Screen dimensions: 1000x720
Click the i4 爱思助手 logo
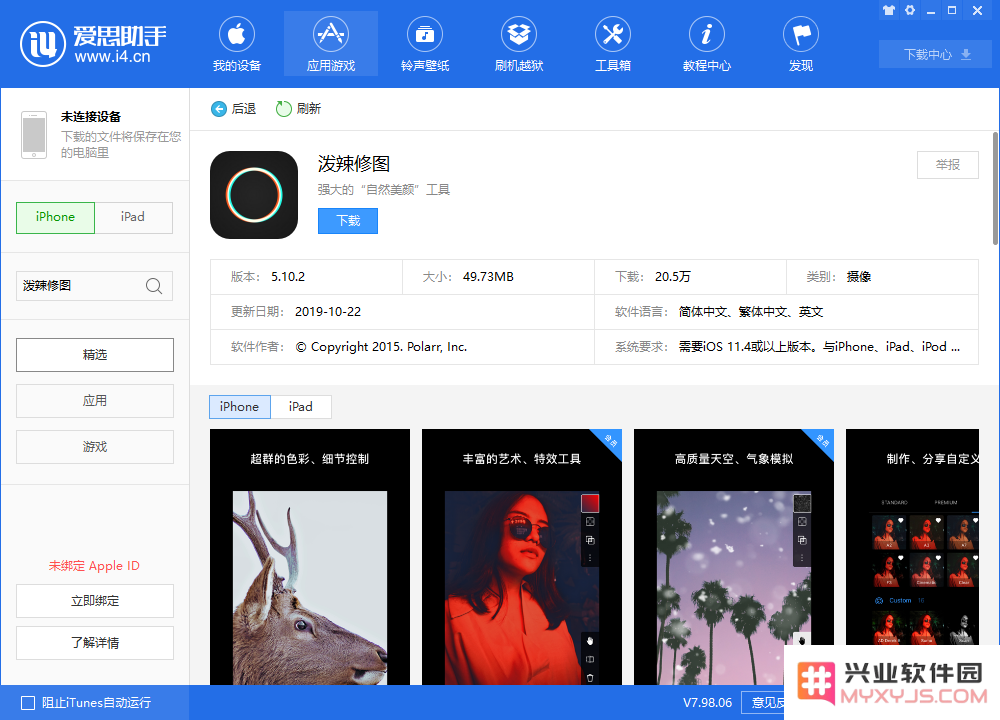click(93, 44)
